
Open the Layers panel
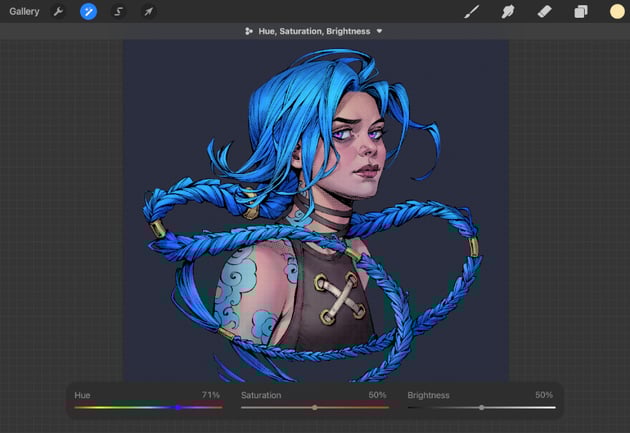point(581,12)
